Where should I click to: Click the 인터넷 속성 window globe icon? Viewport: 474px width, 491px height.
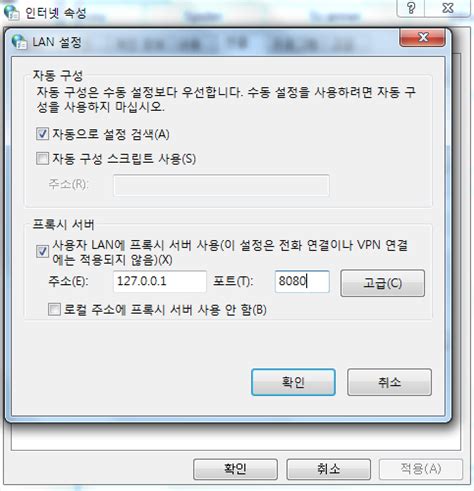pos(11,13)
